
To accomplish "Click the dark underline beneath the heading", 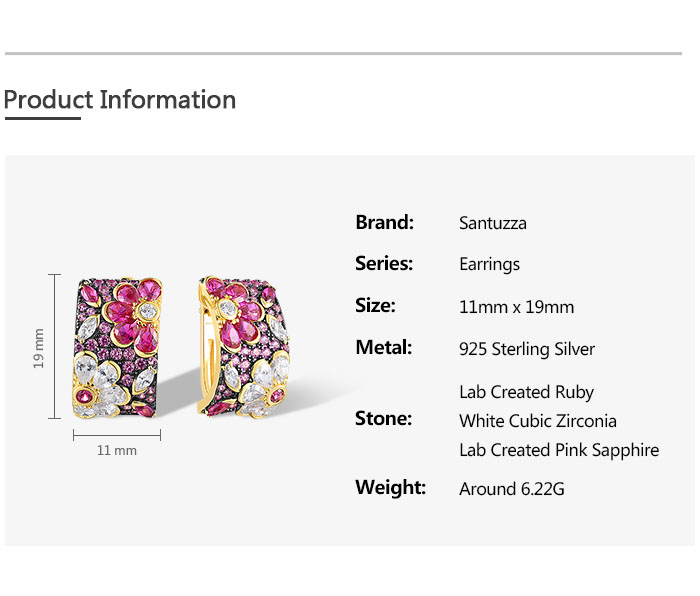I will pos(42,119).
